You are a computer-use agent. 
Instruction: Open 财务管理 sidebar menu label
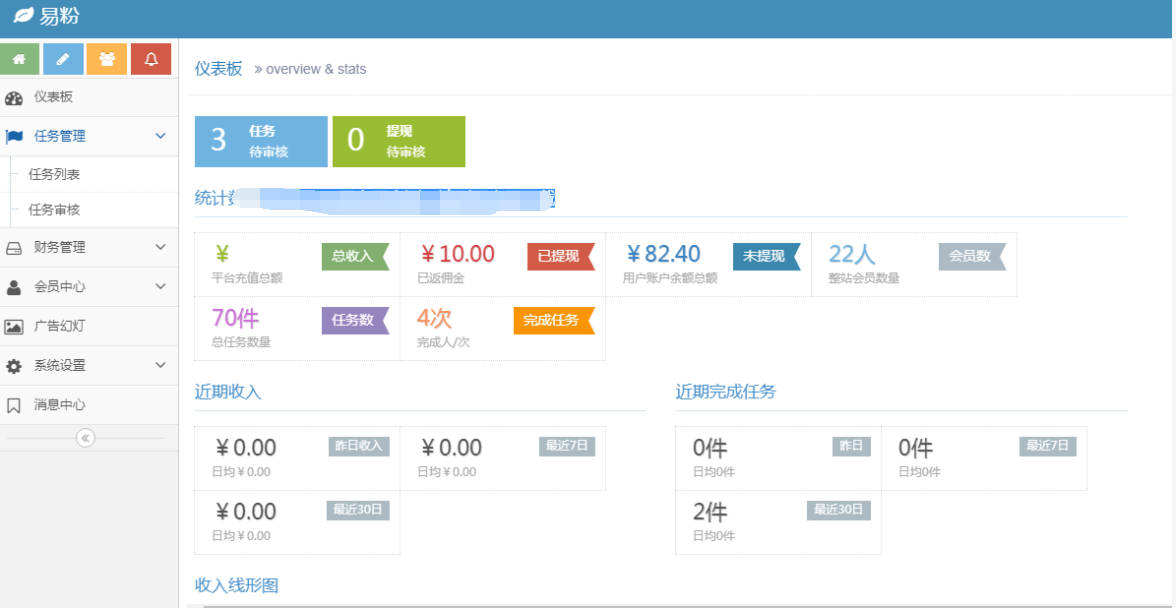click(59, 247)
